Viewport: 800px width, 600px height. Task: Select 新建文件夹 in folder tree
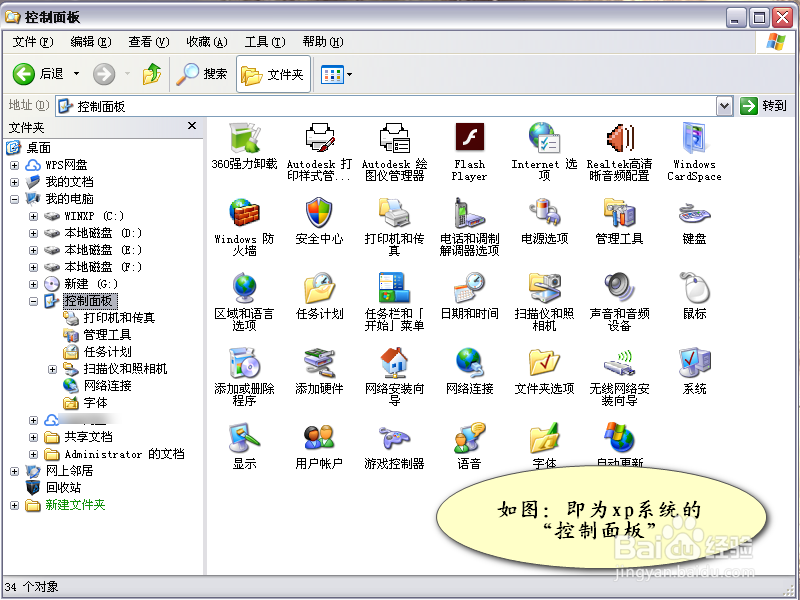[75, 505]
